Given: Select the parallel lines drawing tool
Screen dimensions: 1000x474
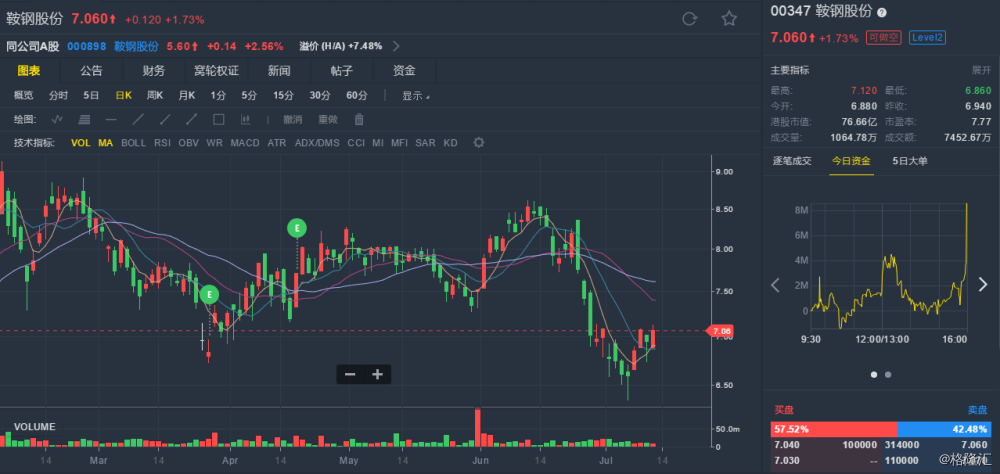Looking at the screenshot, I should 84,119.
